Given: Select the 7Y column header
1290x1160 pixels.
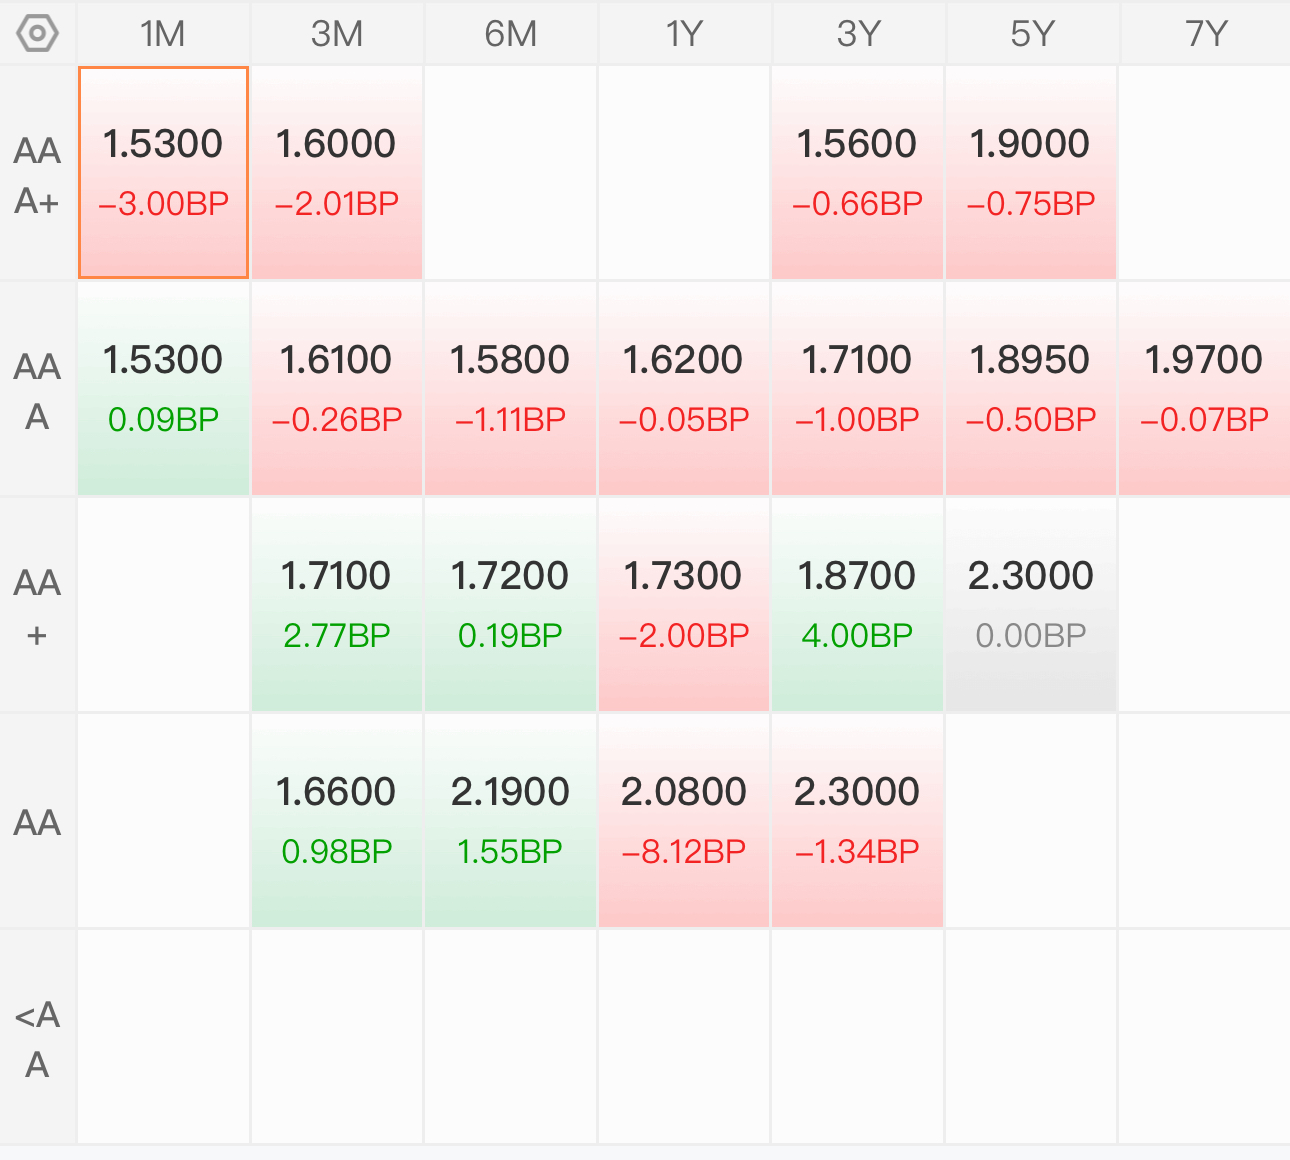Looking at the screenshot, I should (1205, 34).
